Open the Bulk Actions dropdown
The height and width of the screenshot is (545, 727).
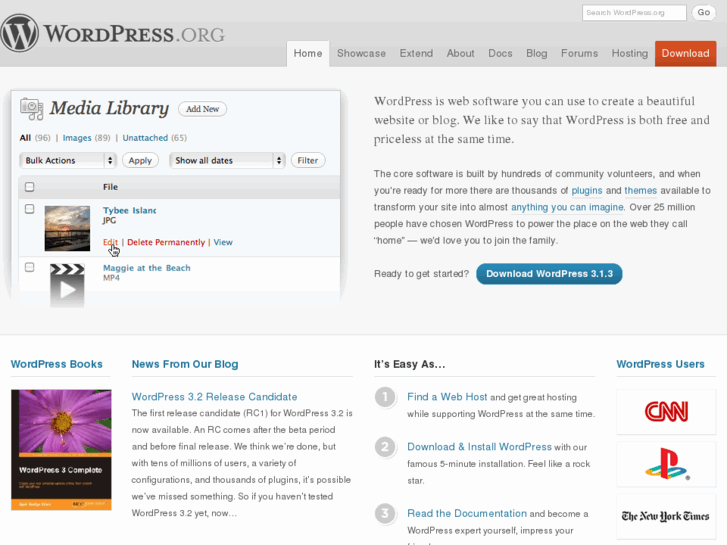pyautogui.click(x=68, y=160)
